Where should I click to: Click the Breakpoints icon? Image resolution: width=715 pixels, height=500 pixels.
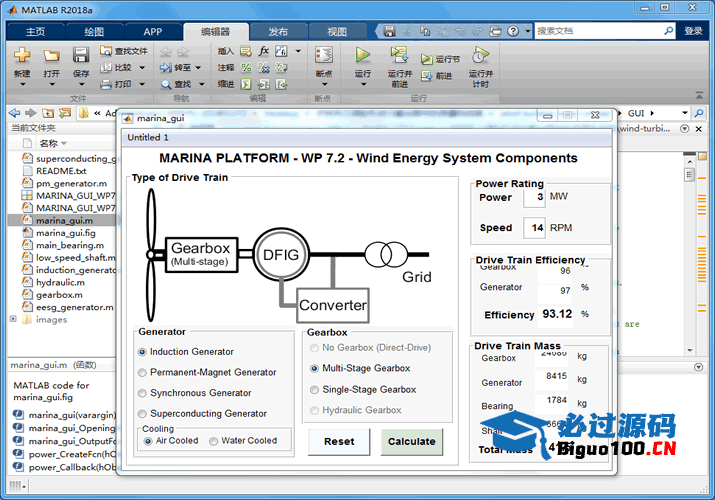click(x=324, y=56)
